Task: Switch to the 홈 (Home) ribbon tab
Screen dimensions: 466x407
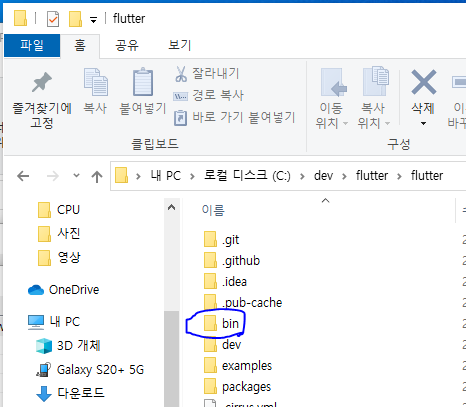Action: [x=80, y=45]
